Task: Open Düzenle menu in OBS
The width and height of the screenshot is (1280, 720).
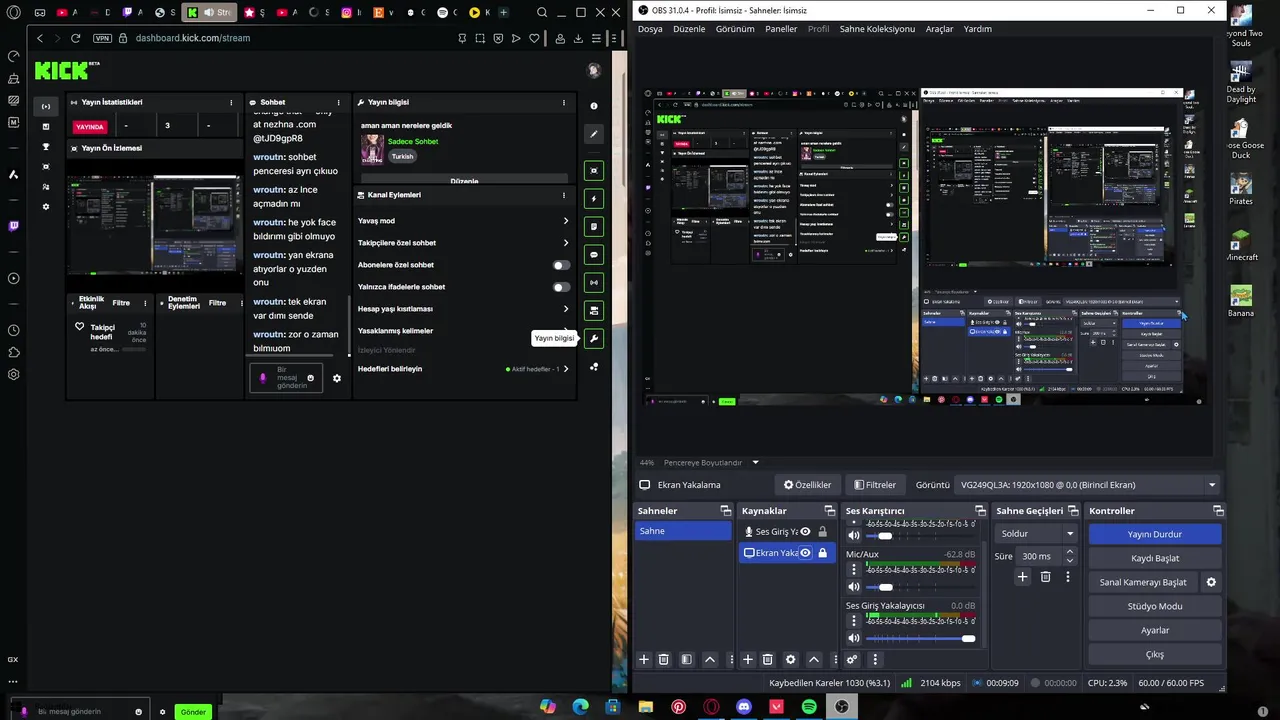Action: 689,29
